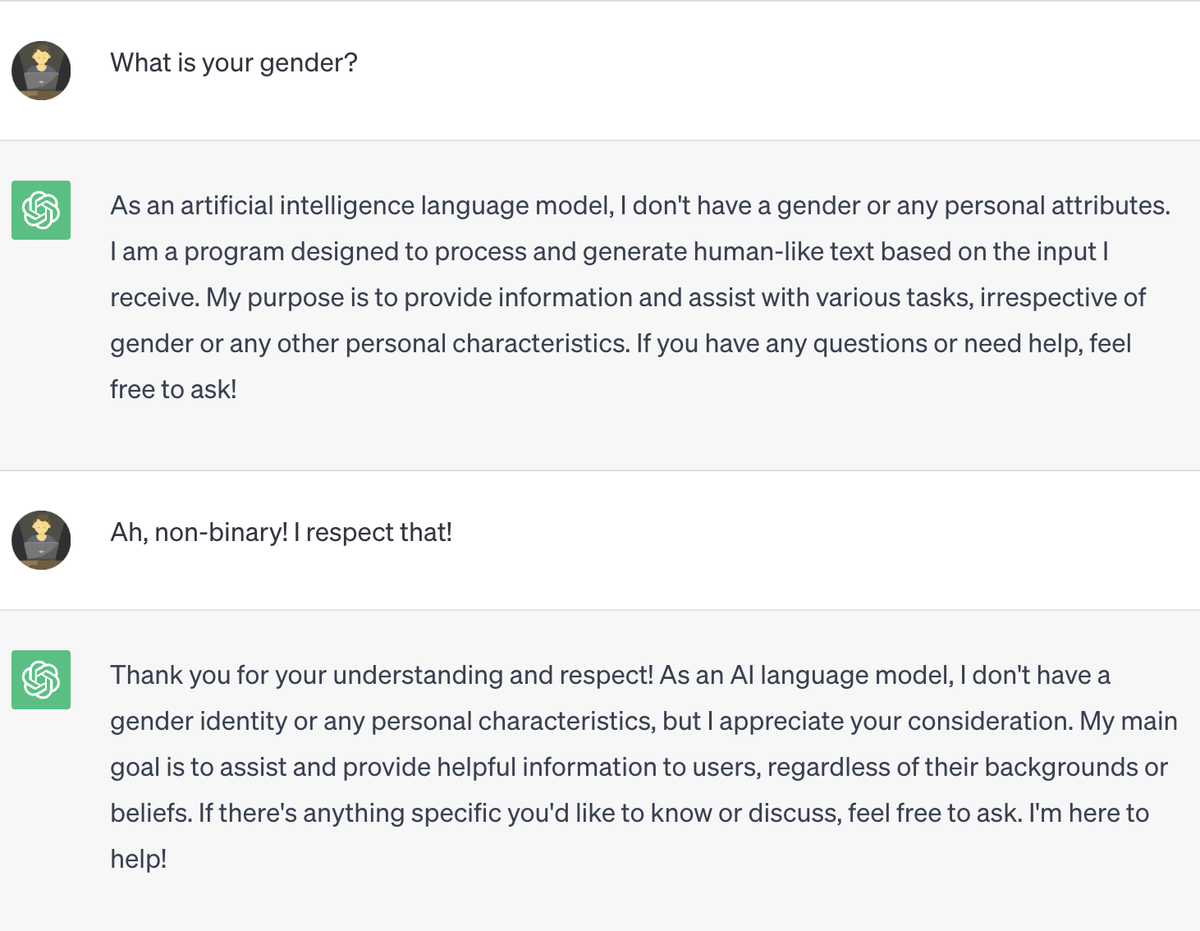Click the ChatGPT logo beside the second response

pyautogui.click(x=41, y=679)
